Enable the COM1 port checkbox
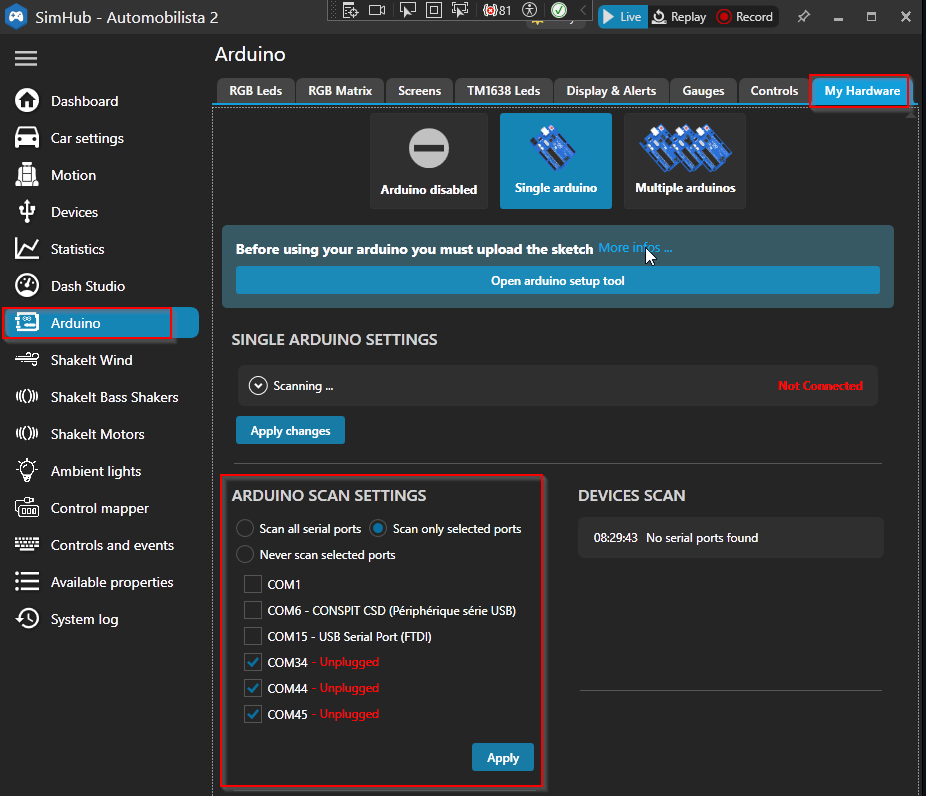 (253, 583)
